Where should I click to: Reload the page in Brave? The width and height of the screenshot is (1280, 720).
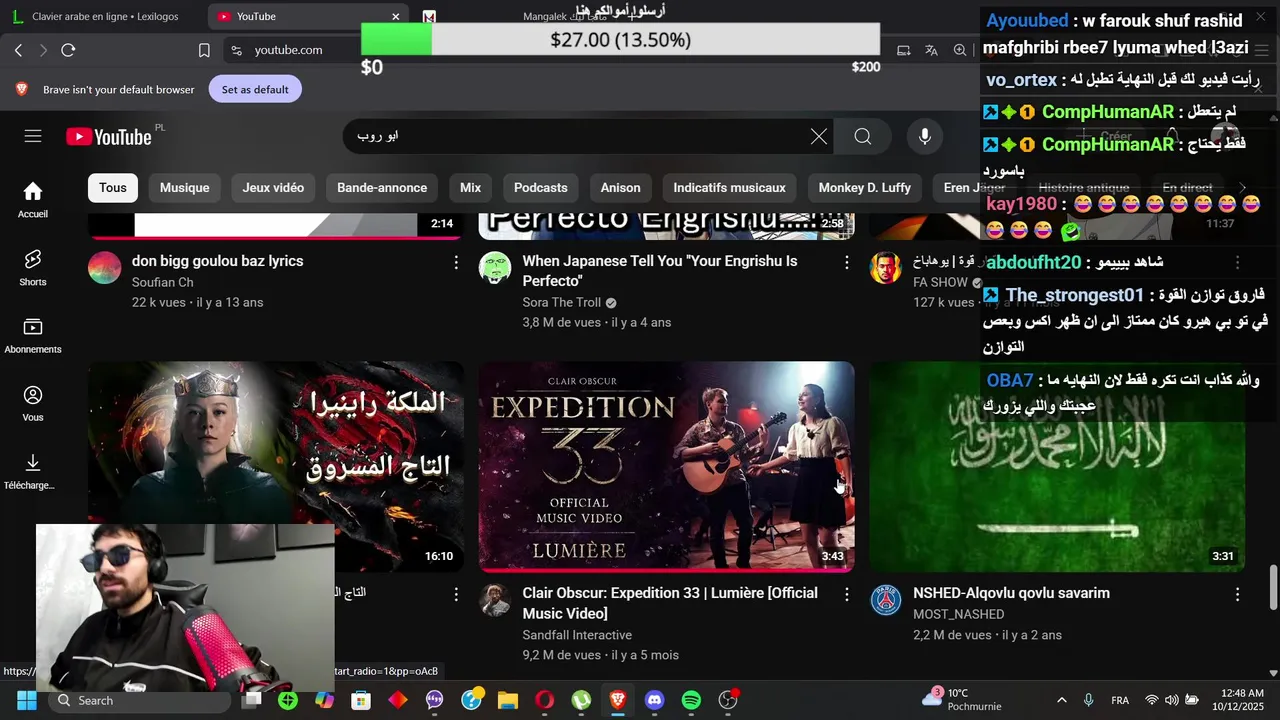point(68,50)
